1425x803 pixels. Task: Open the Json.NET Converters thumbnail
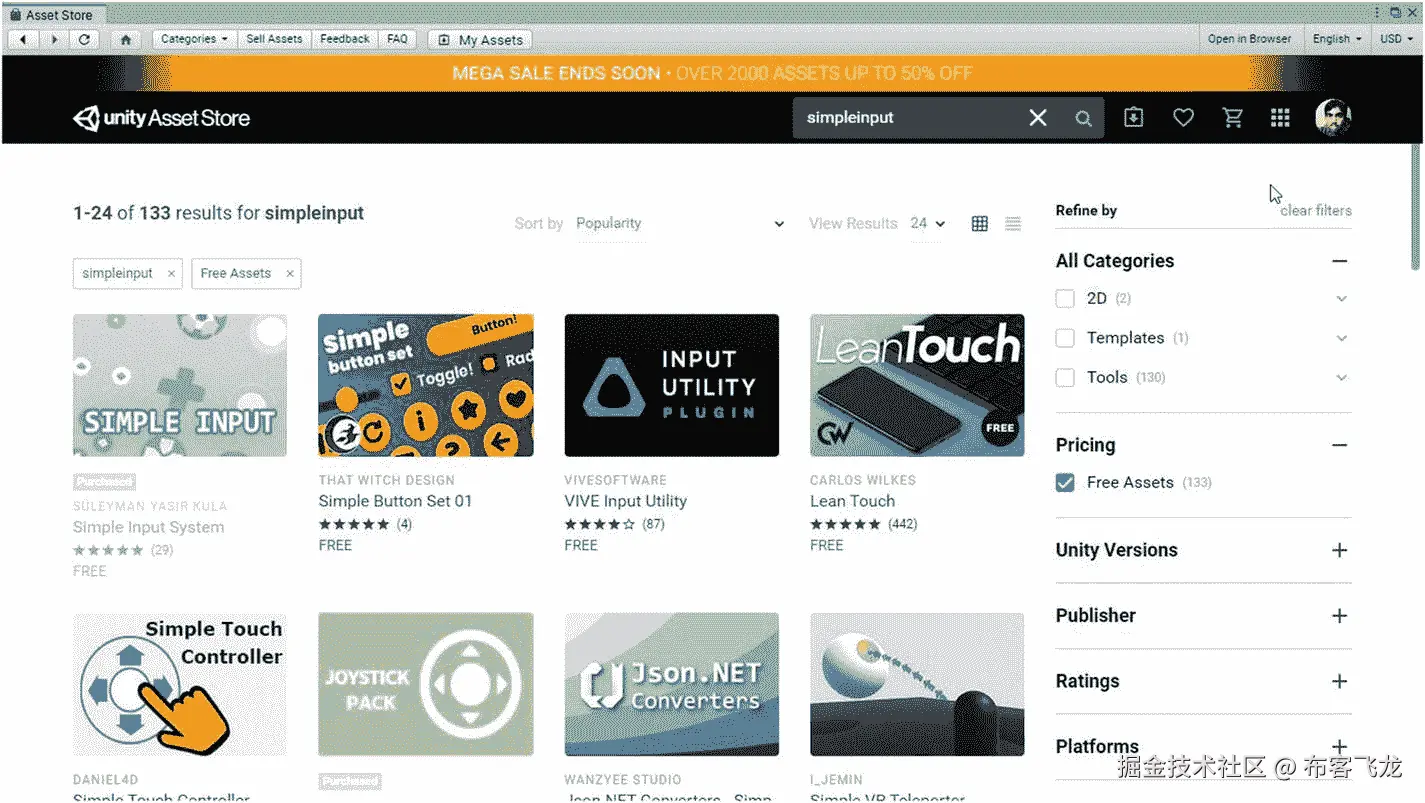(672, 685)
